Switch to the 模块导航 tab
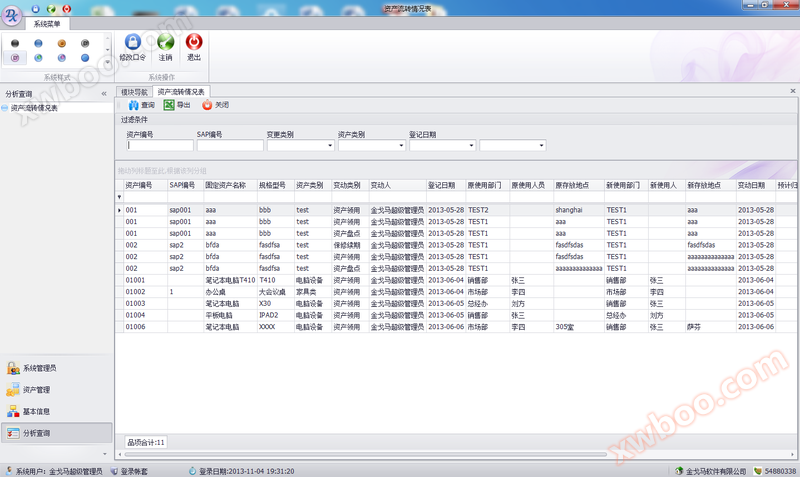 pos(133,92)
